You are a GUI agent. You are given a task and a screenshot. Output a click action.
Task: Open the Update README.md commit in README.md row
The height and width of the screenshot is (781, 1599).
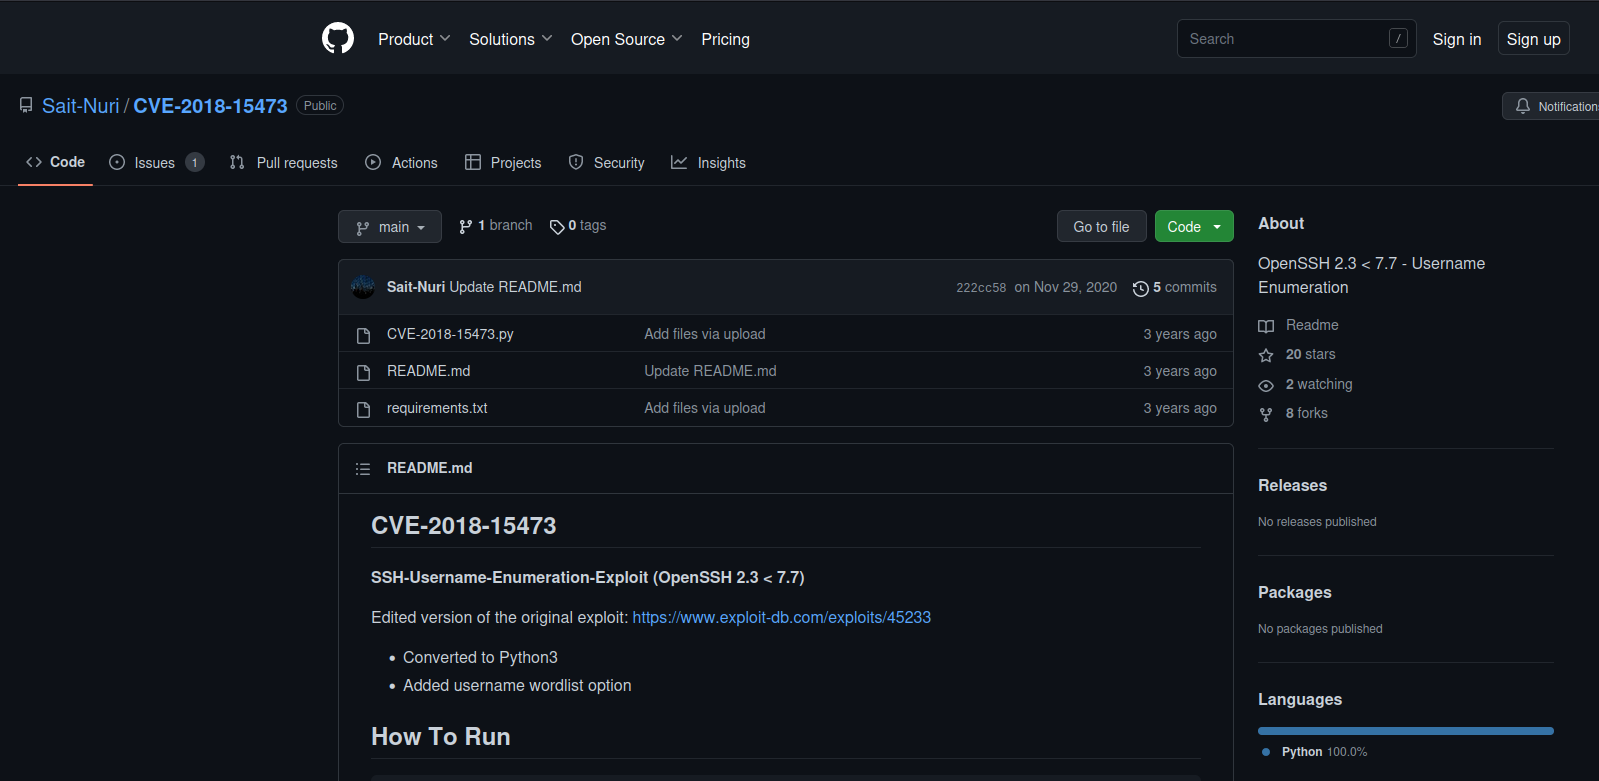click(710, 371)
